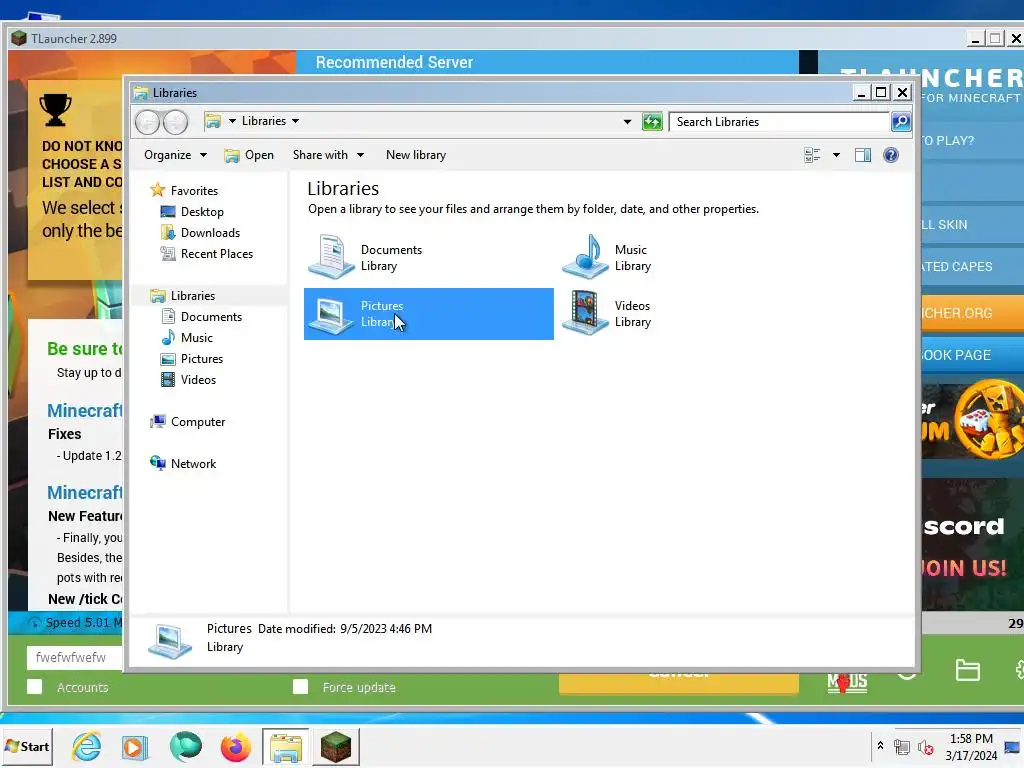Click the Forward navigation arrow

click(175, 122)
